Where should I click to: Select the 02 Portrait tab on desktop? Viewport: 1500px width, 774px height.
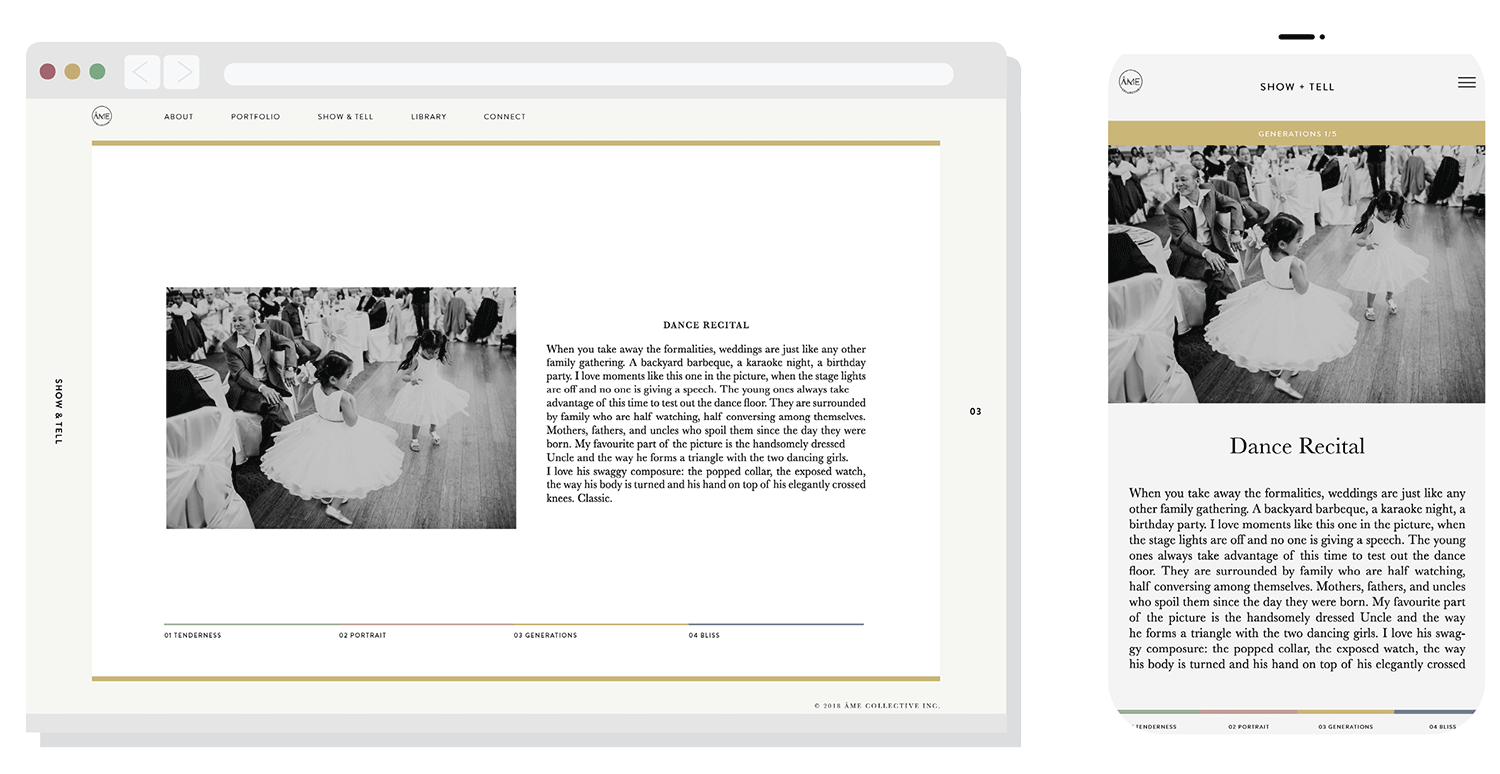(362, 635)
